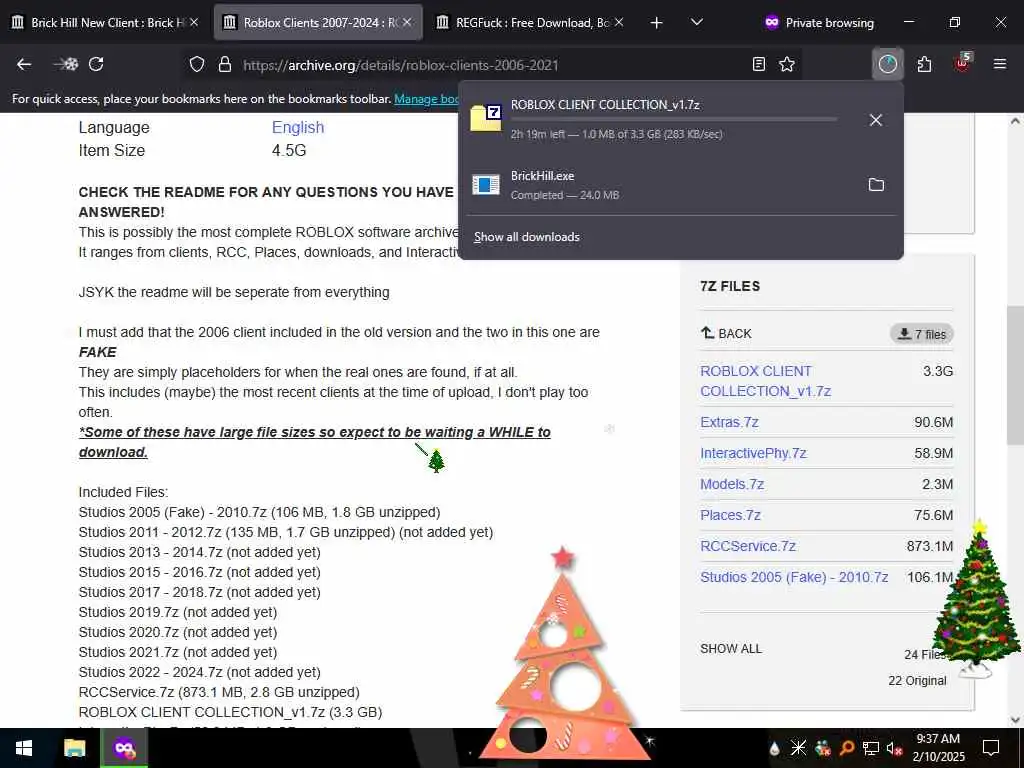Click the scrollbar up arrow
Viewport: 1024px width, 768px height.
(1015, 121)
